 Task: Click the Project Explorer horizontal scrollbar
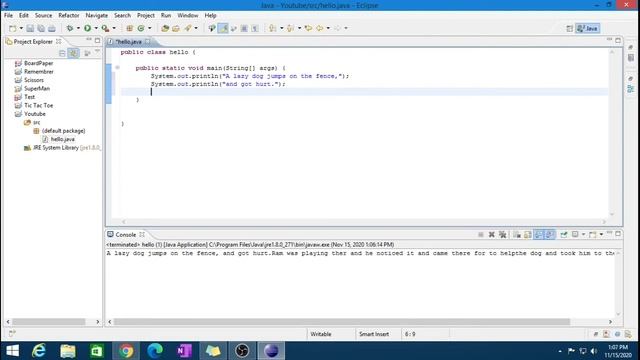(x=49, y=322)
